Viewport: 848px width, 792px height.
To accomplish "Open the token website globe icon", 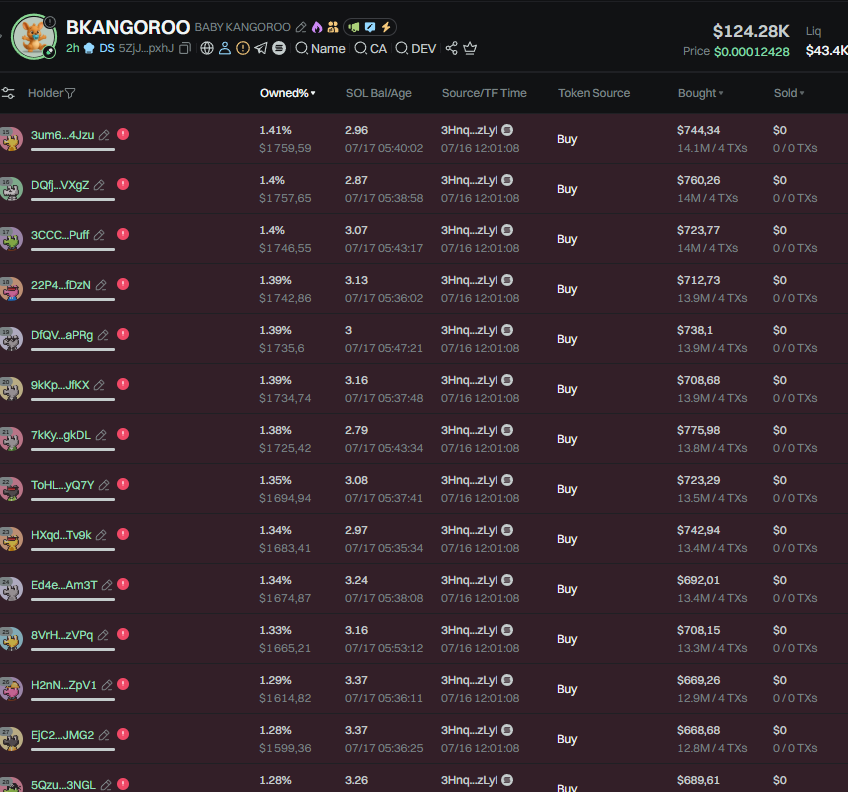I will click(207, 49).
